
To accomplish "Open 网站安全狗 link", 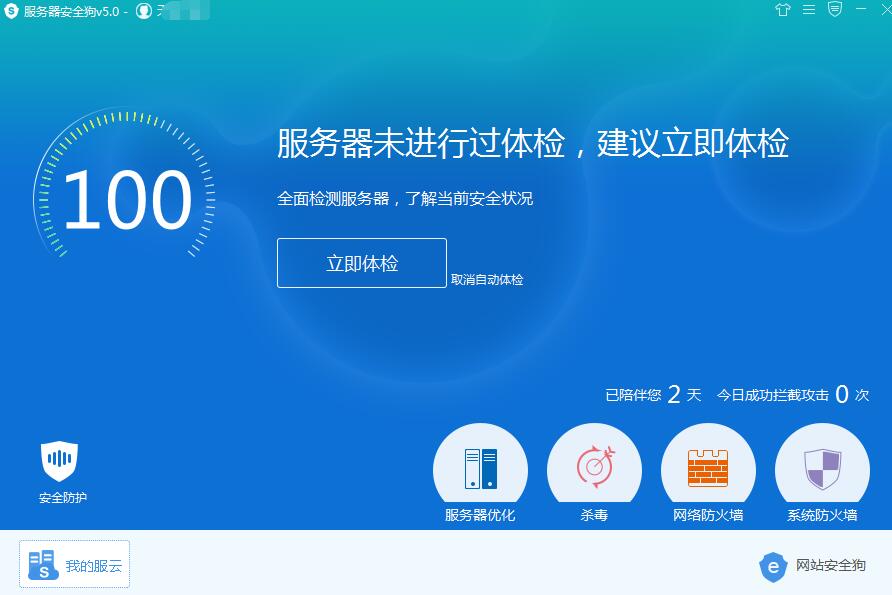I will (813, 566).
